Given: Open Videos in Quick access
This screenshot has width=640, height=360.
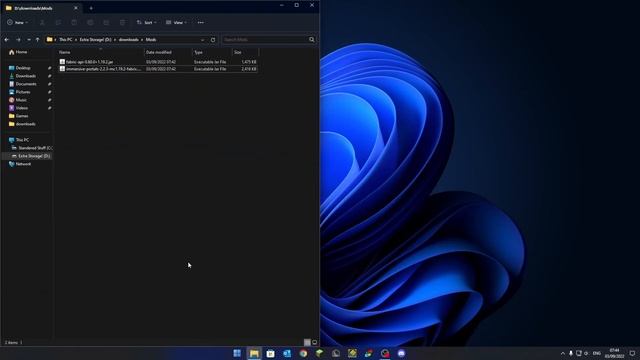Looking at the screenshot, I should pyautogui.click(x=22, y=108).
